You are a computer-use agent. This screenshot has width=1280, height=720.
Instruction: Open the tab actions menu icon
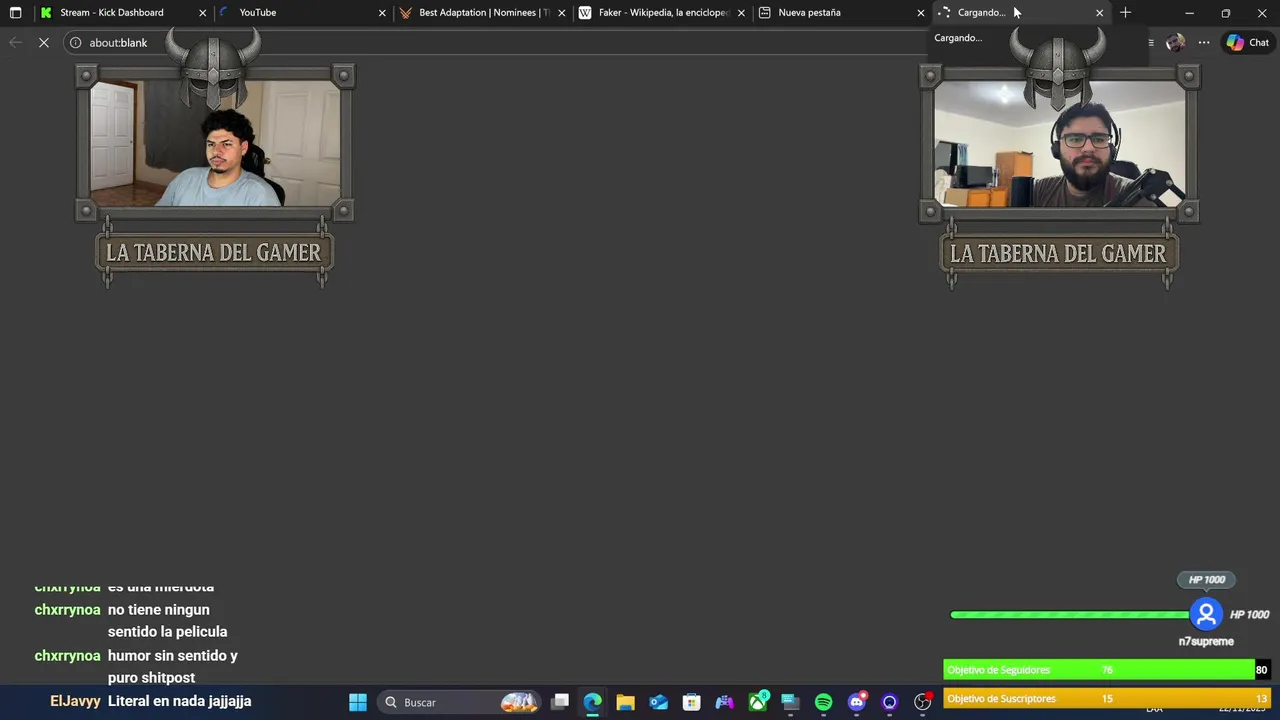pyautogui.click(x=15, y=13)
